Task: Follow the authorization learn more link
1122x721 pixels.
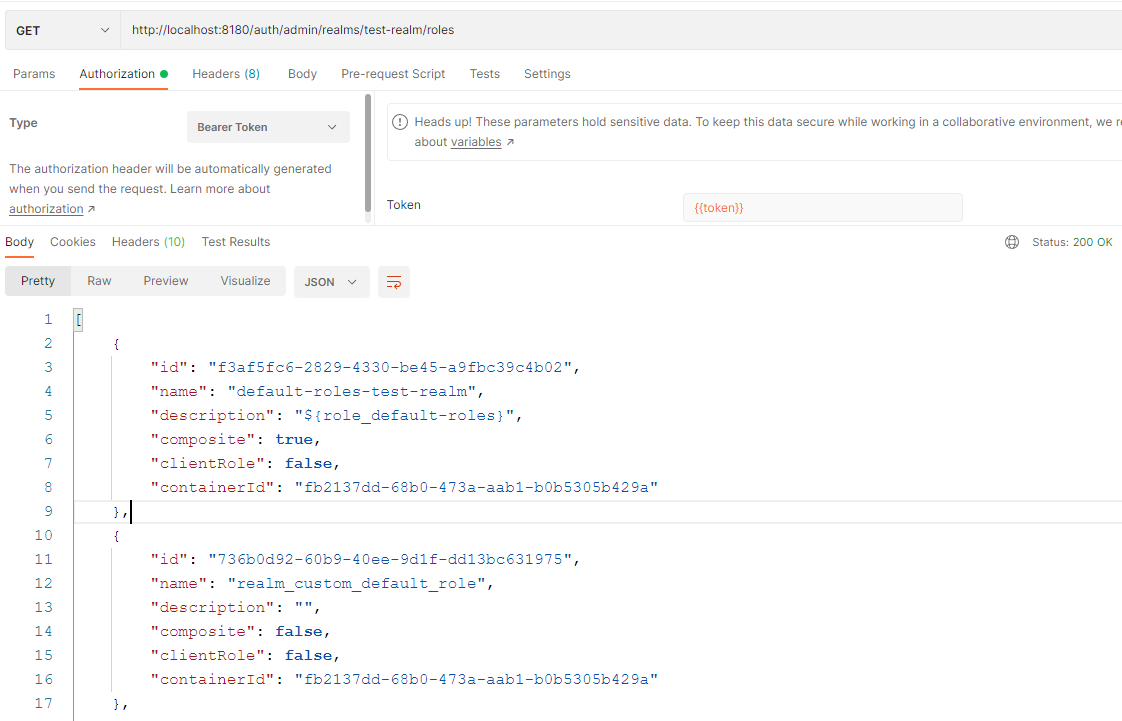Action: coord(47,209)
